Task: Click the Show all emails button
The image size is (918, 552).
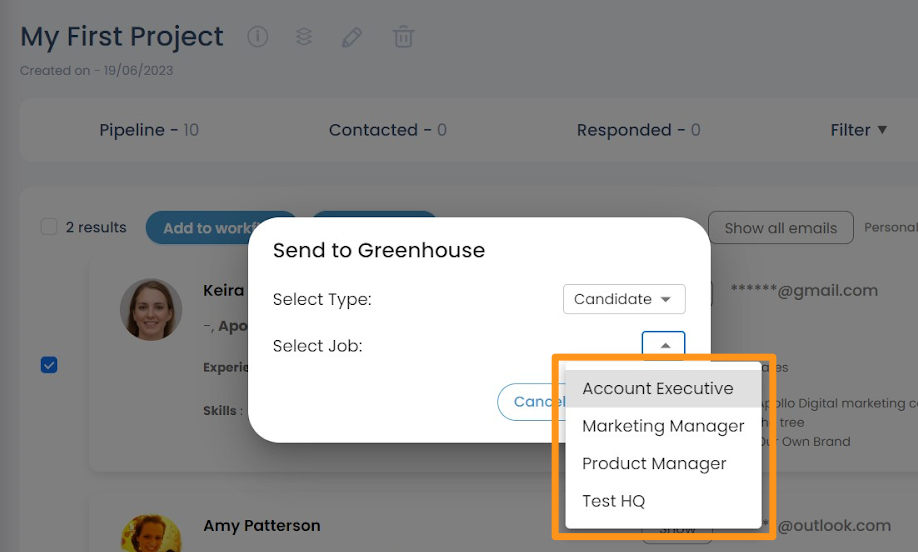Action: [x=780, y=228]
